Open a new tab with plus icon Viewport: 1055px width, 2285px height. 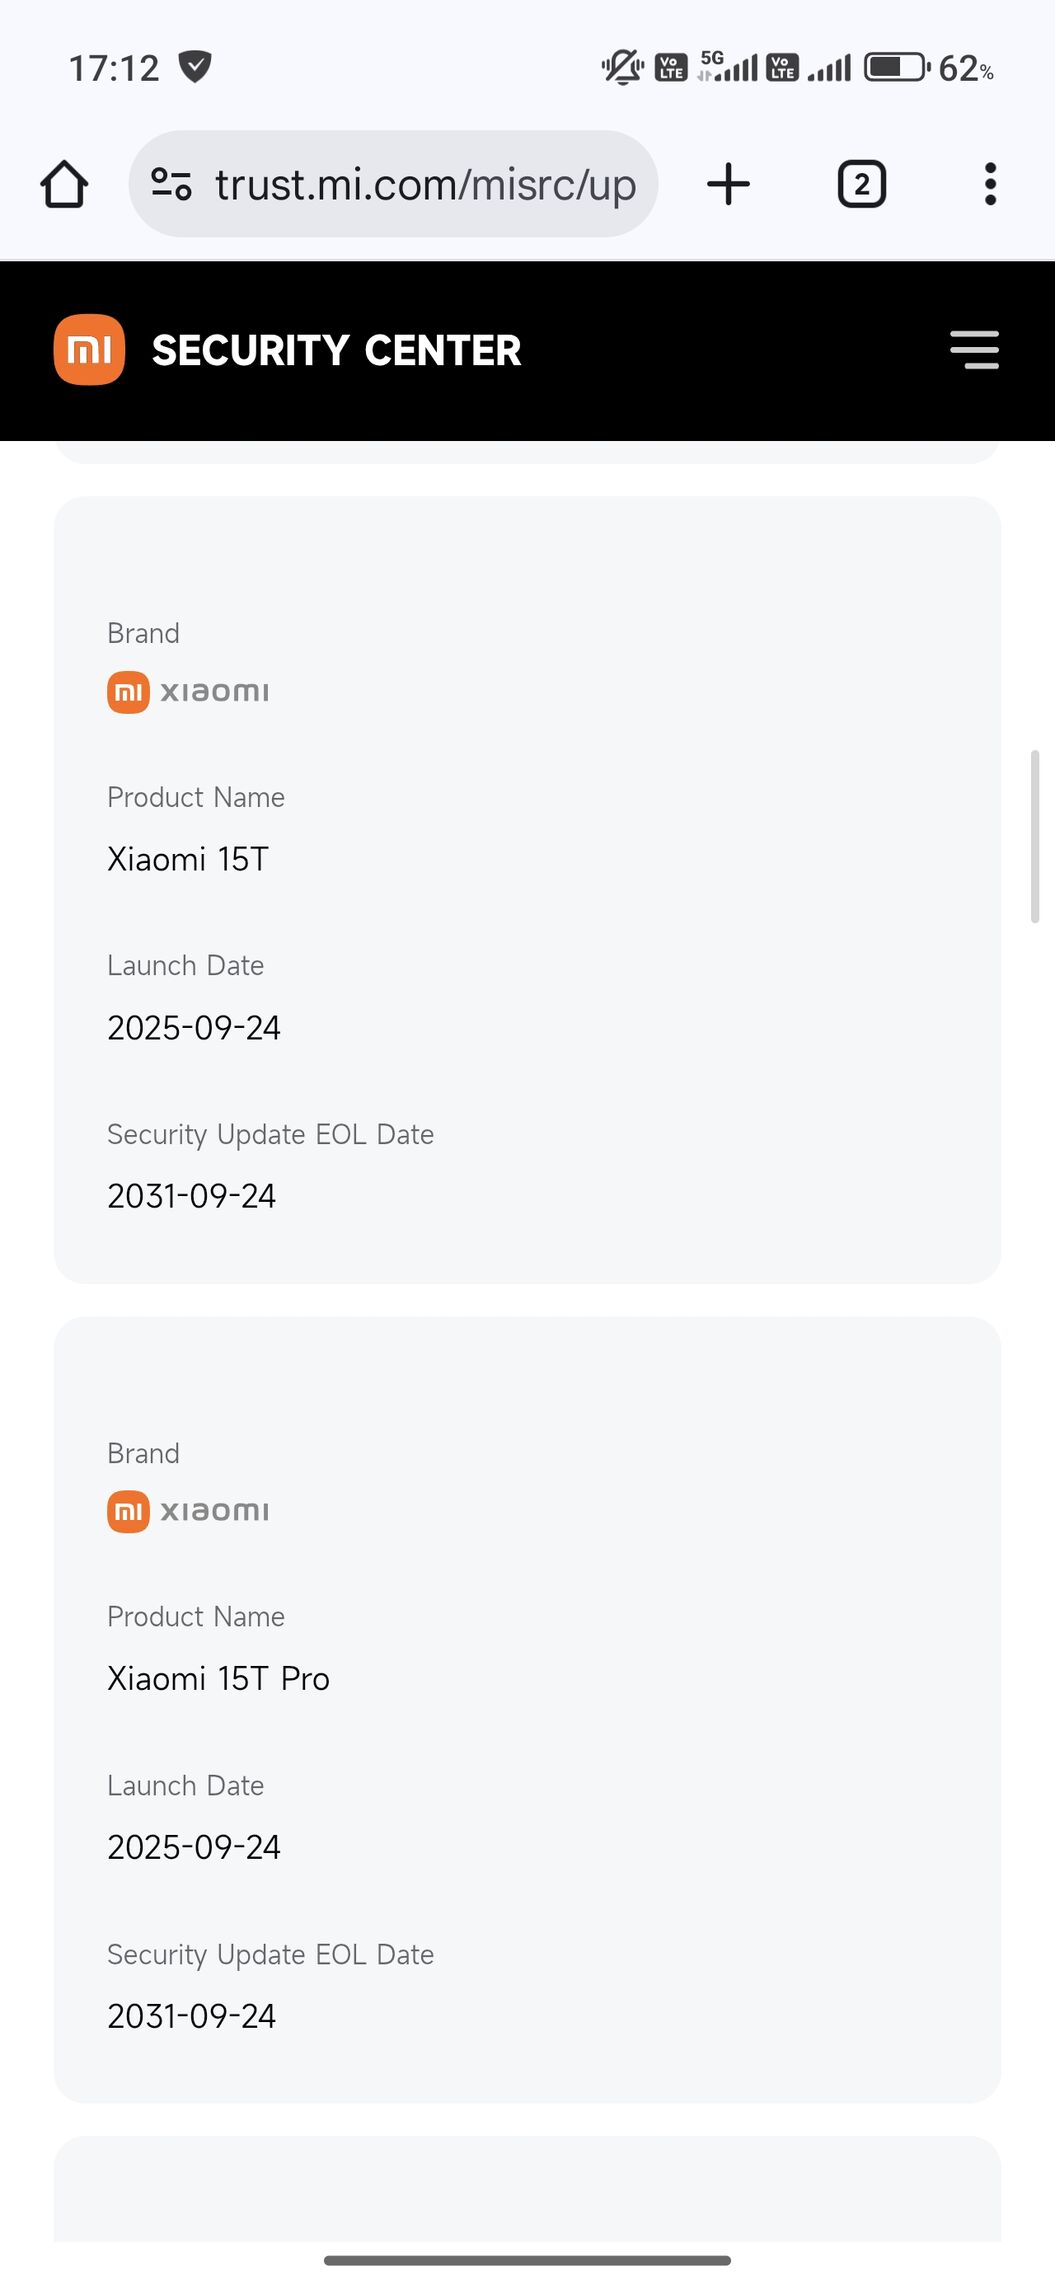coord(728,184)
